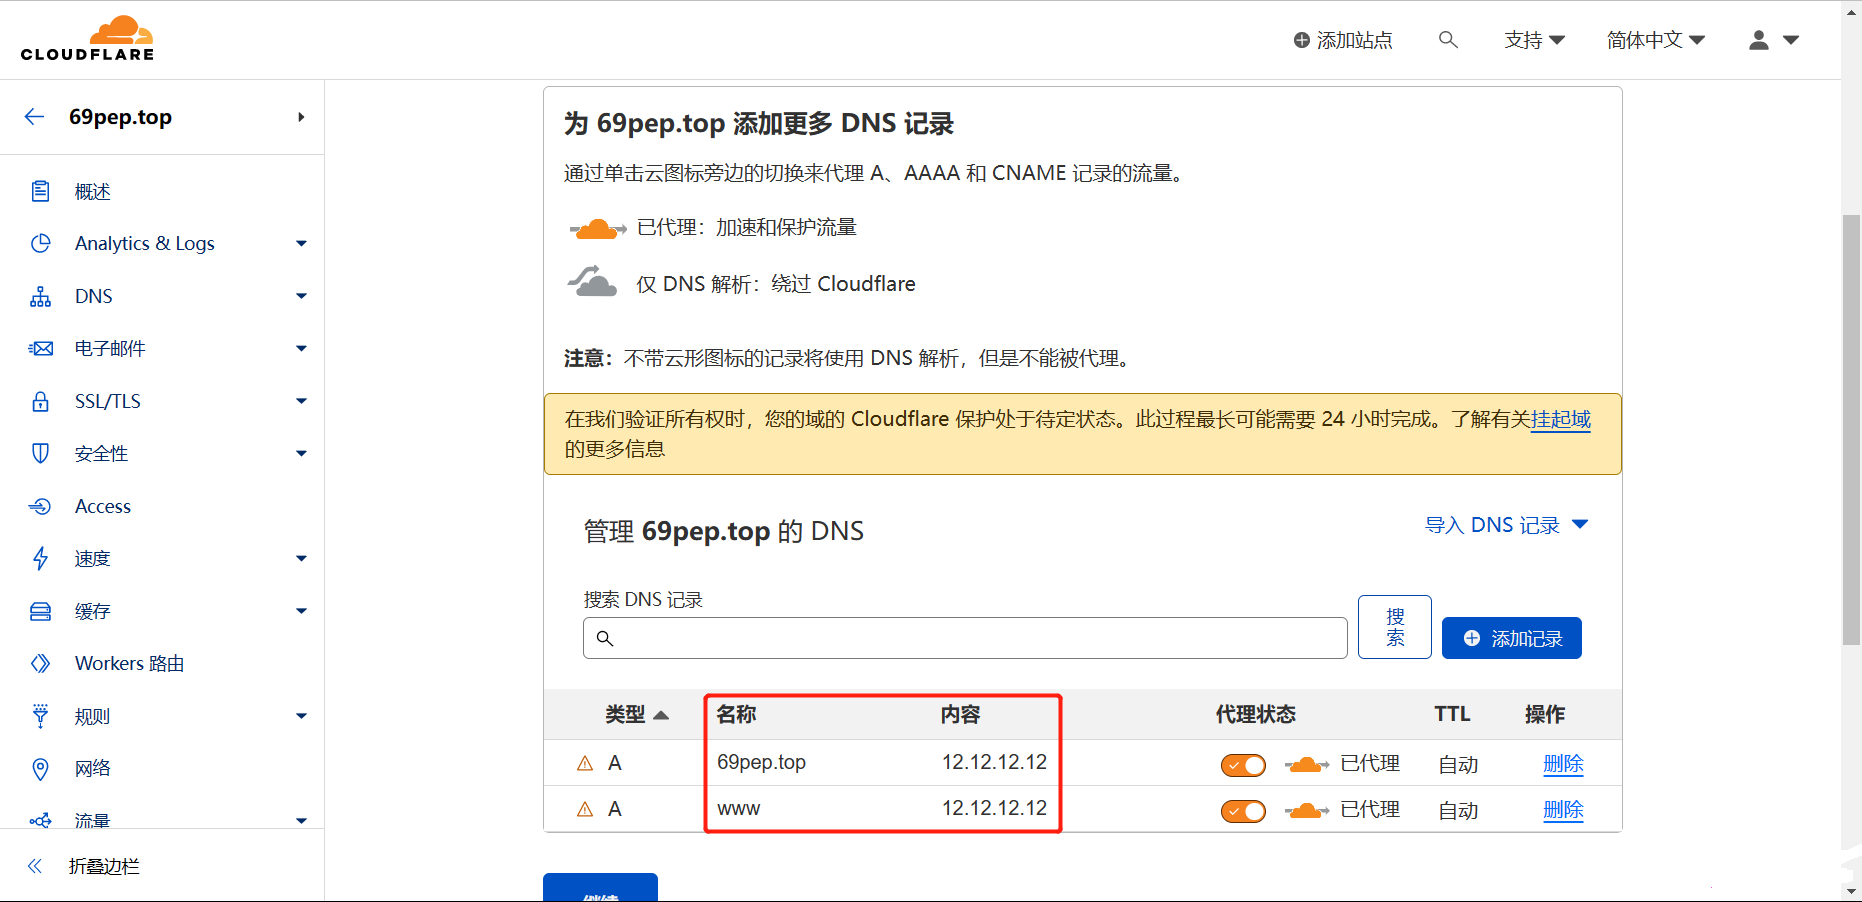1862x902 pixels.
Task: Click the orange cloud icon in the 69pep.top row
Action: pos(1306,764)
